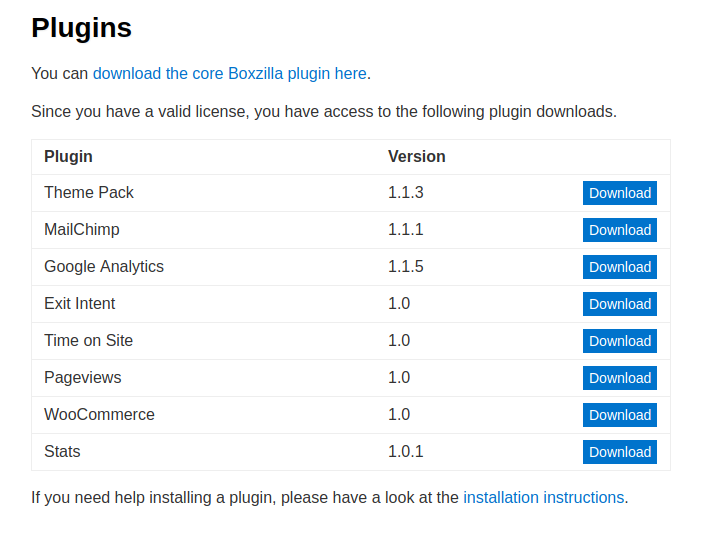Download the Time on Site plugin

[620, 341]
